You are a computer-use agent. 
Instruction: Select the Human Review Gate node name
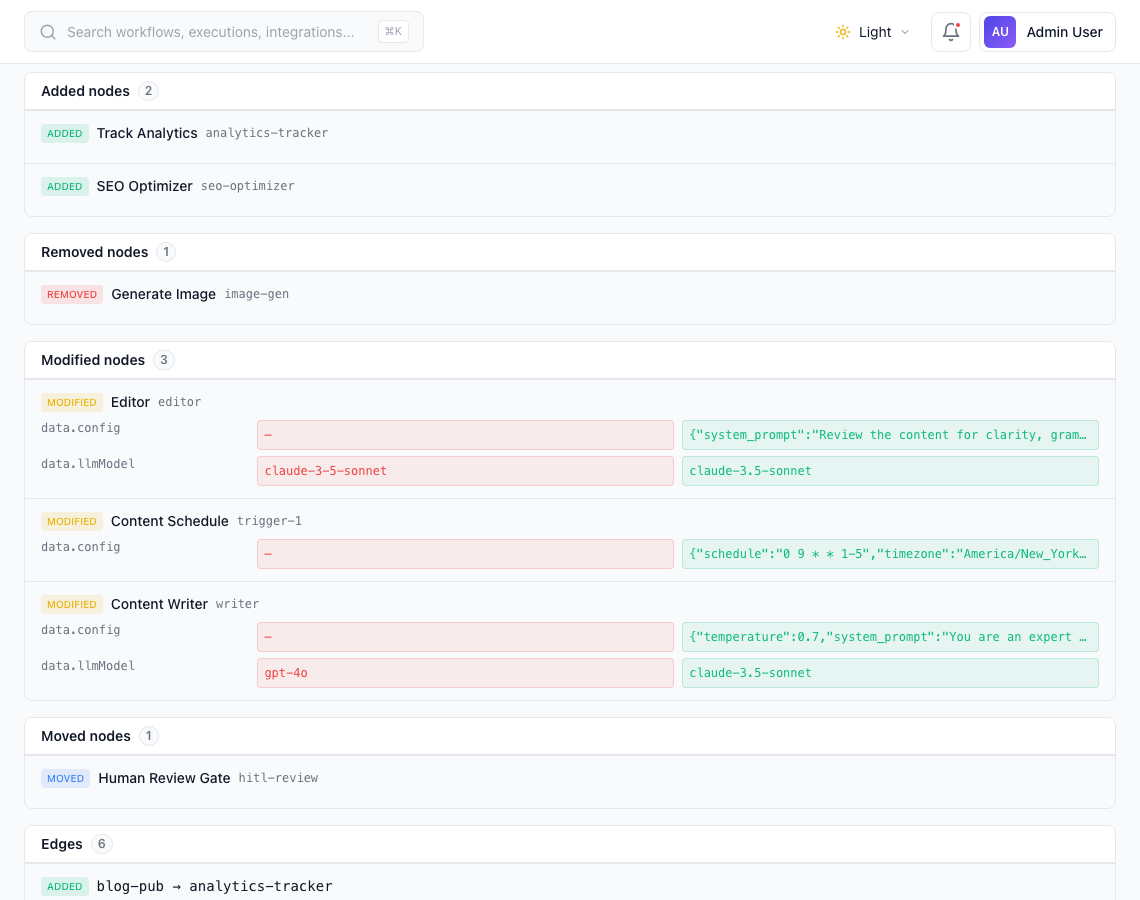[164, 779]
